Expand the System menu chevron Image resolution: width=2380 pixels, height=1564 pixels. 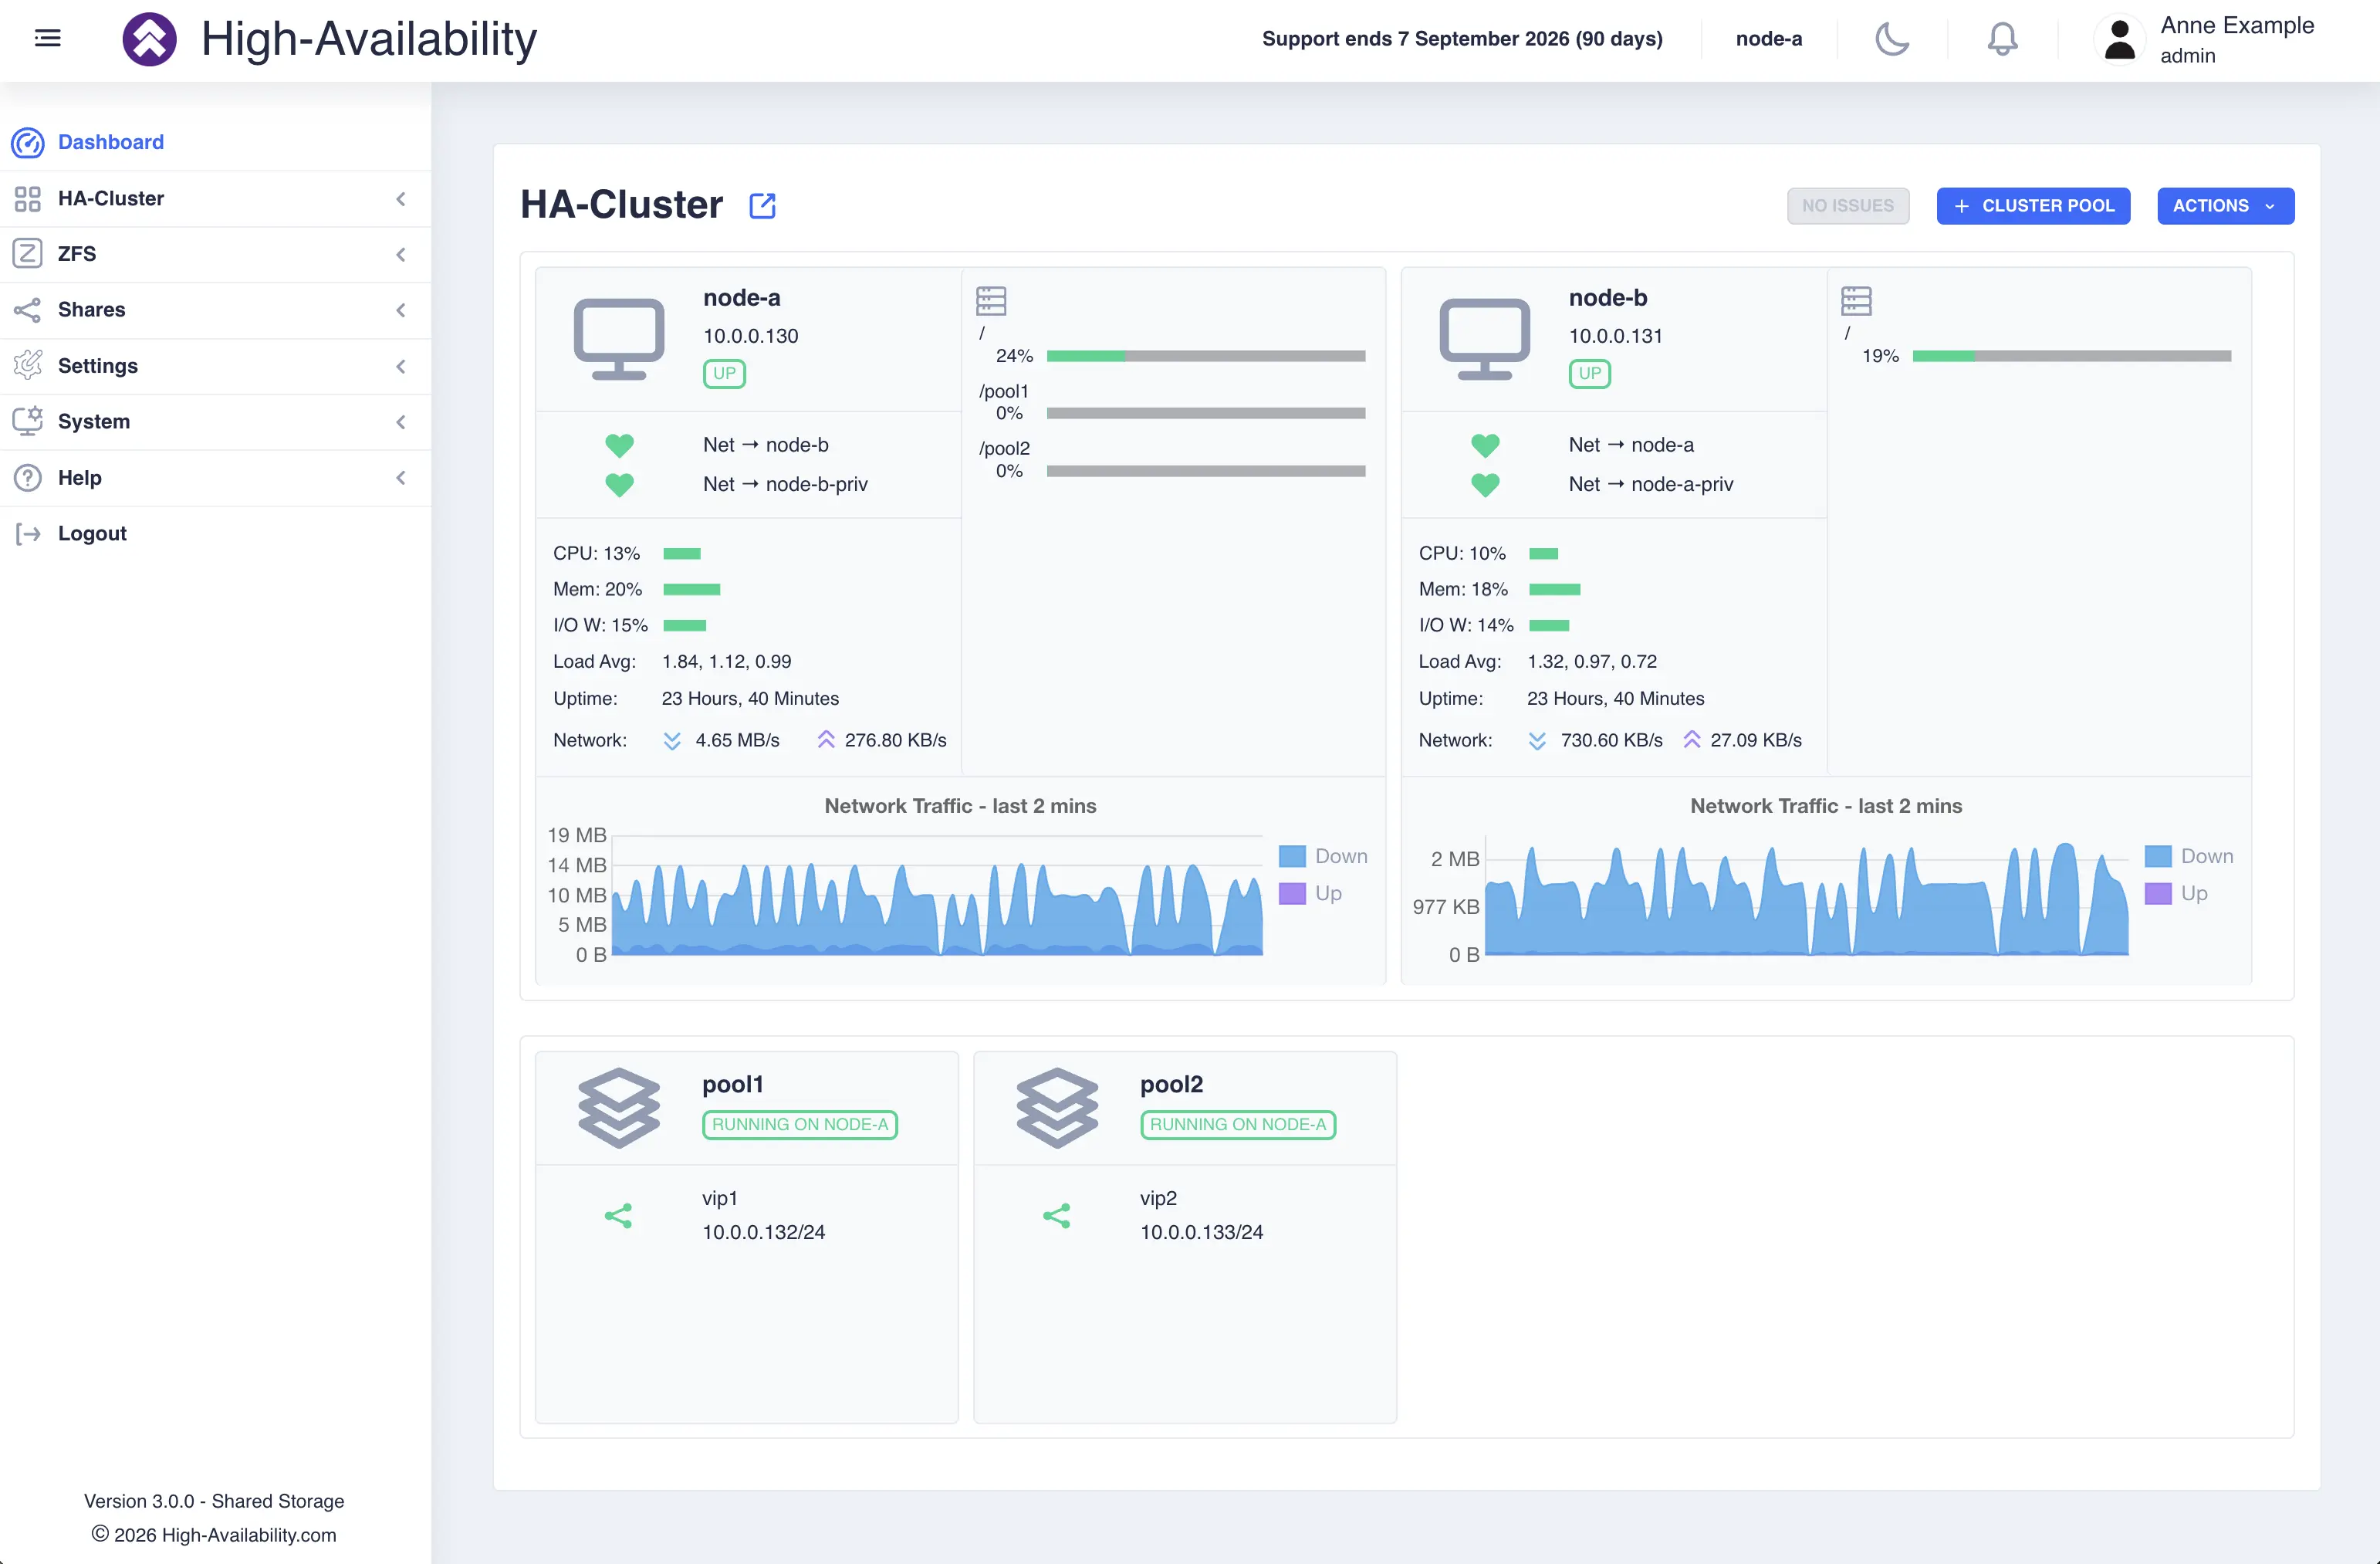[x=401, y=422]
